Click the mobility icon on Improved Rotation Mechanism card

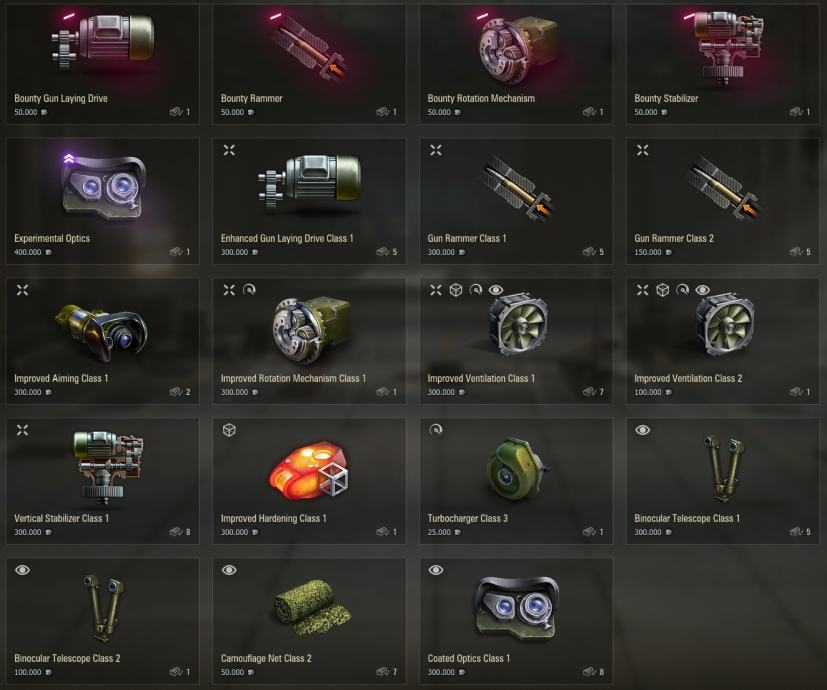[x=249, y=290]
